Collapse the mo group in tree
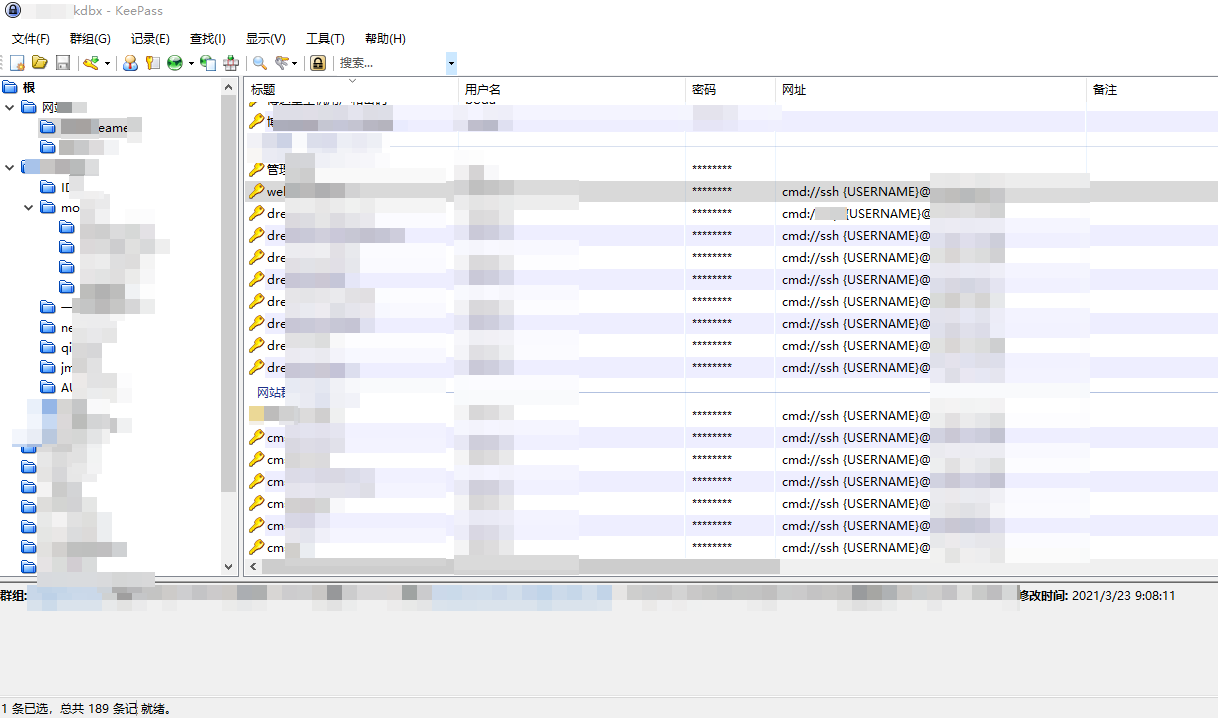 (29, 208)
